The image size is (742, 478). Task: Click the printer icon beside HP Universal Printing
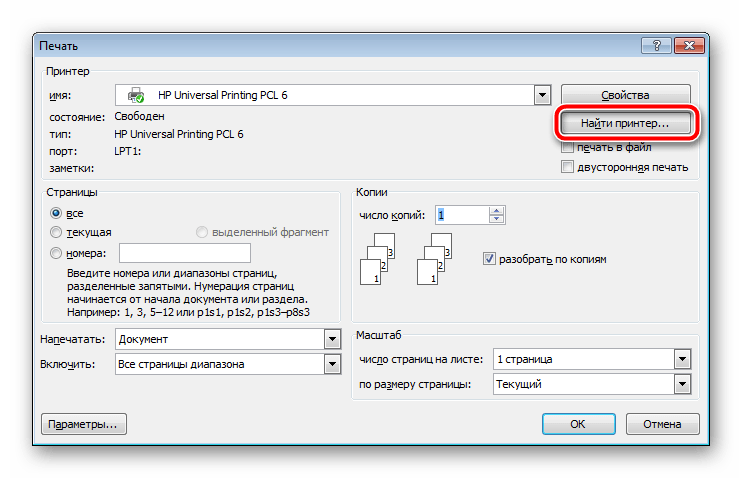click(136, 95)
